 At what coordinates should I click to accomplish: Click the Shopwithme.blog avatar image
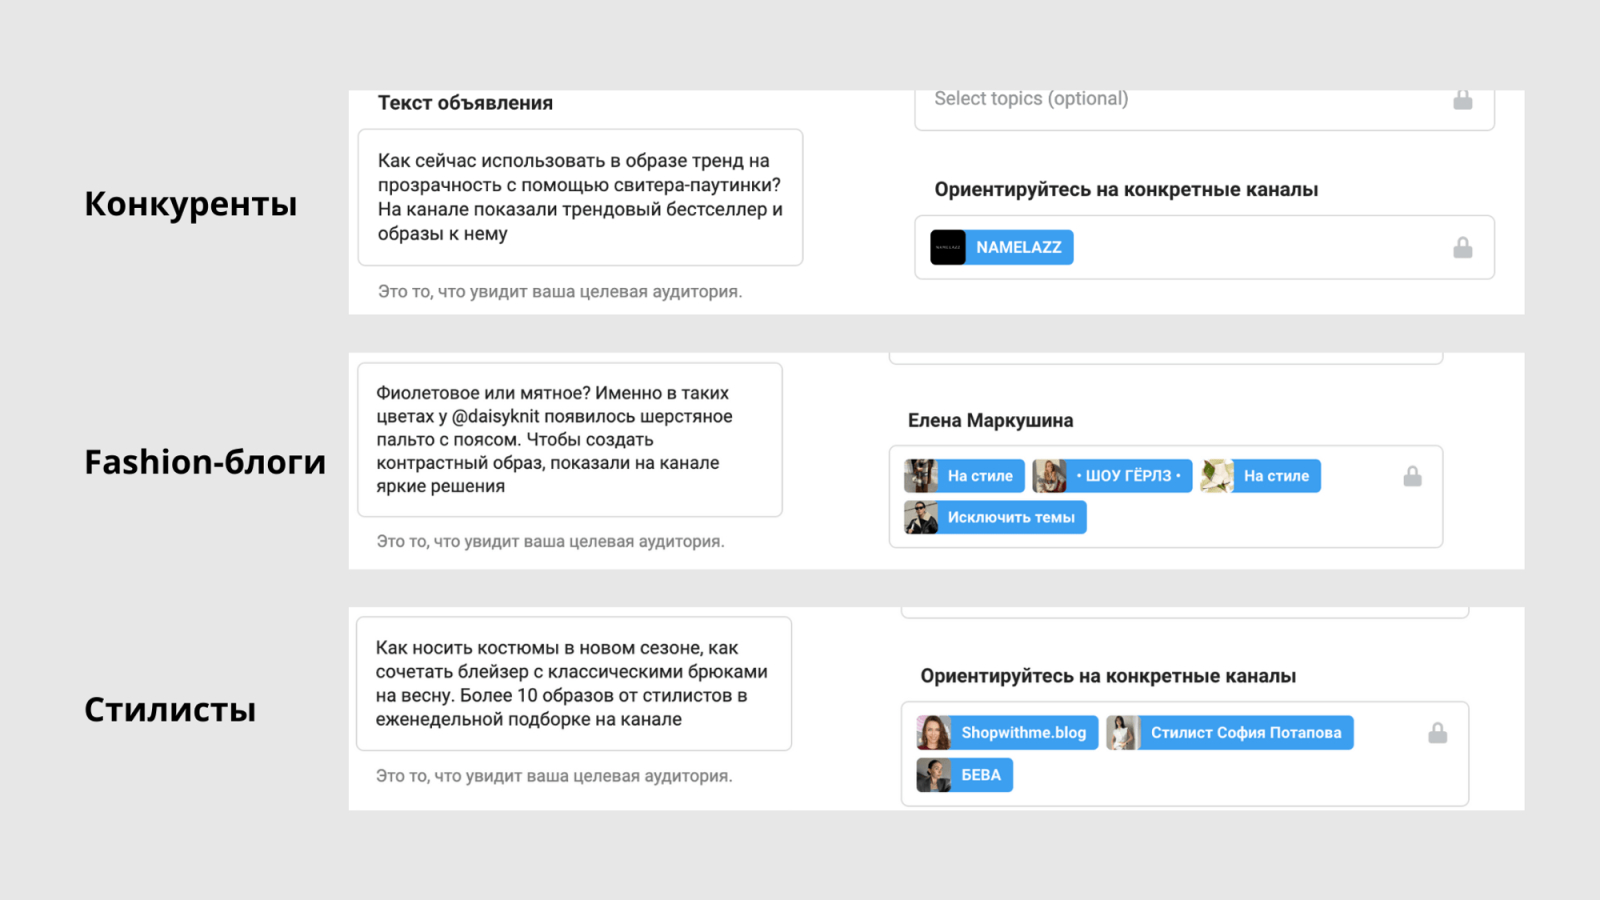(933, 733)
